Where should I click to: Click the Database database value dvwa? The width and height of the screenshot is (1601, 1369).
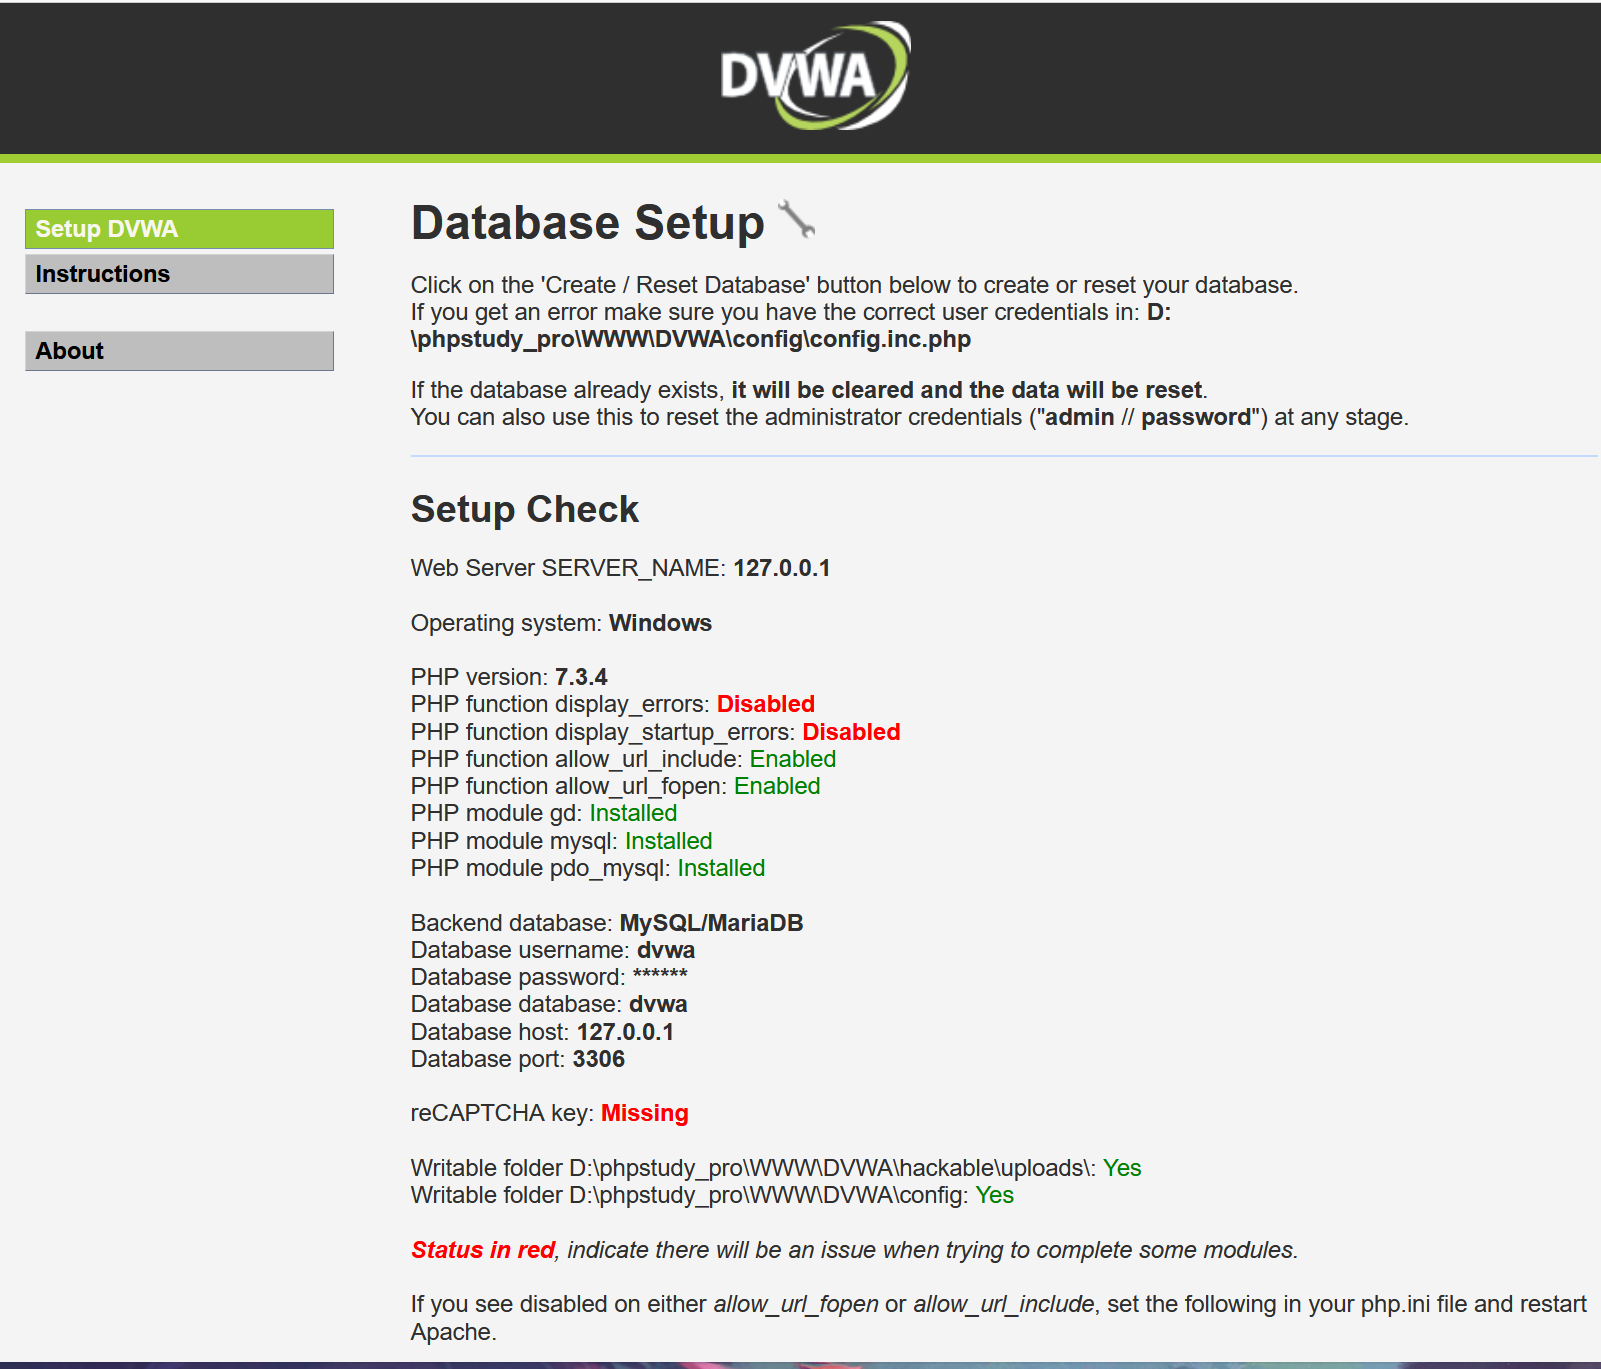658,1004
